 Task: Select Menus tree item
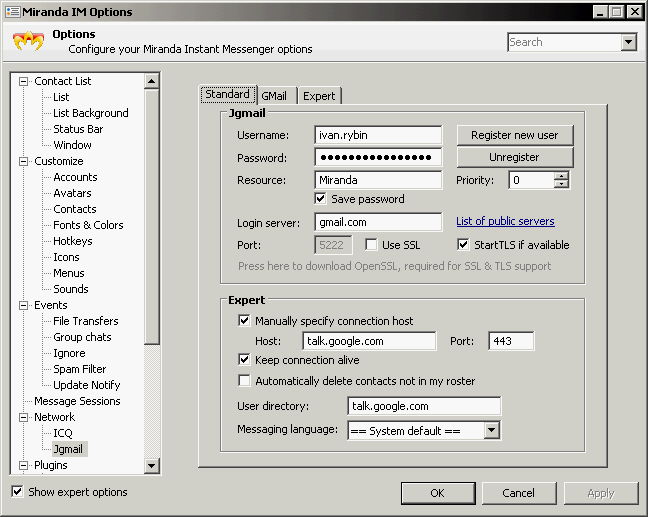pyautogui.click(x=69, y=273)
